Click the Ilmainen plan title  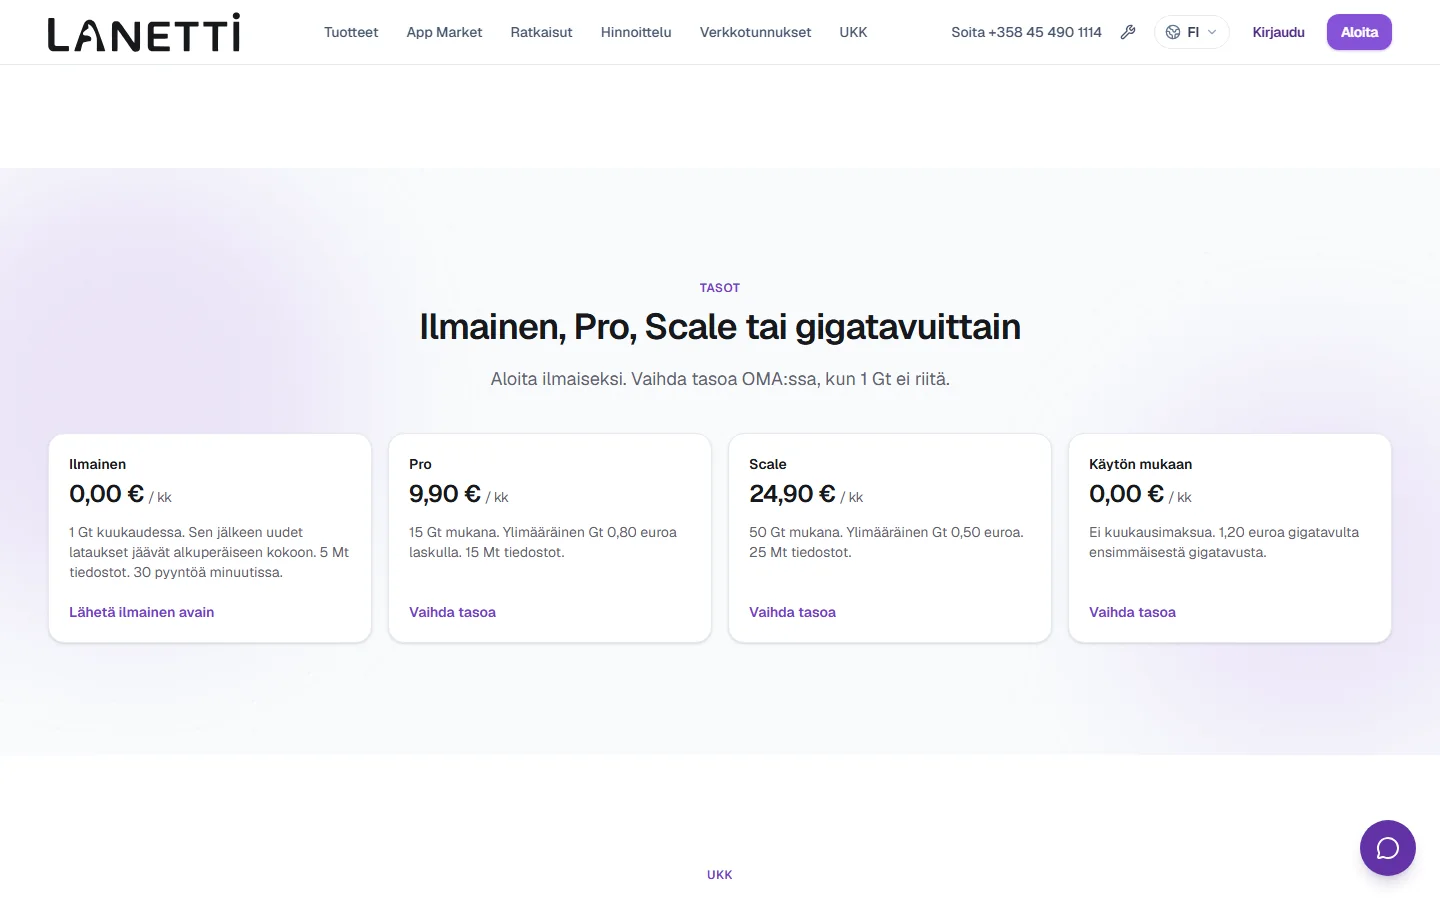pos(97,464)
